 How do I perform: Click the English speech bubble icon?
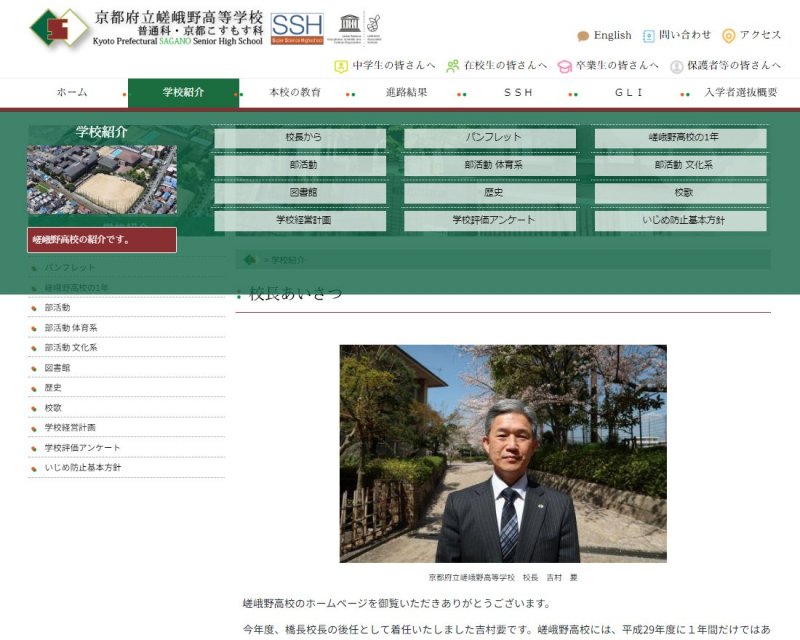(x=583, y=36)
